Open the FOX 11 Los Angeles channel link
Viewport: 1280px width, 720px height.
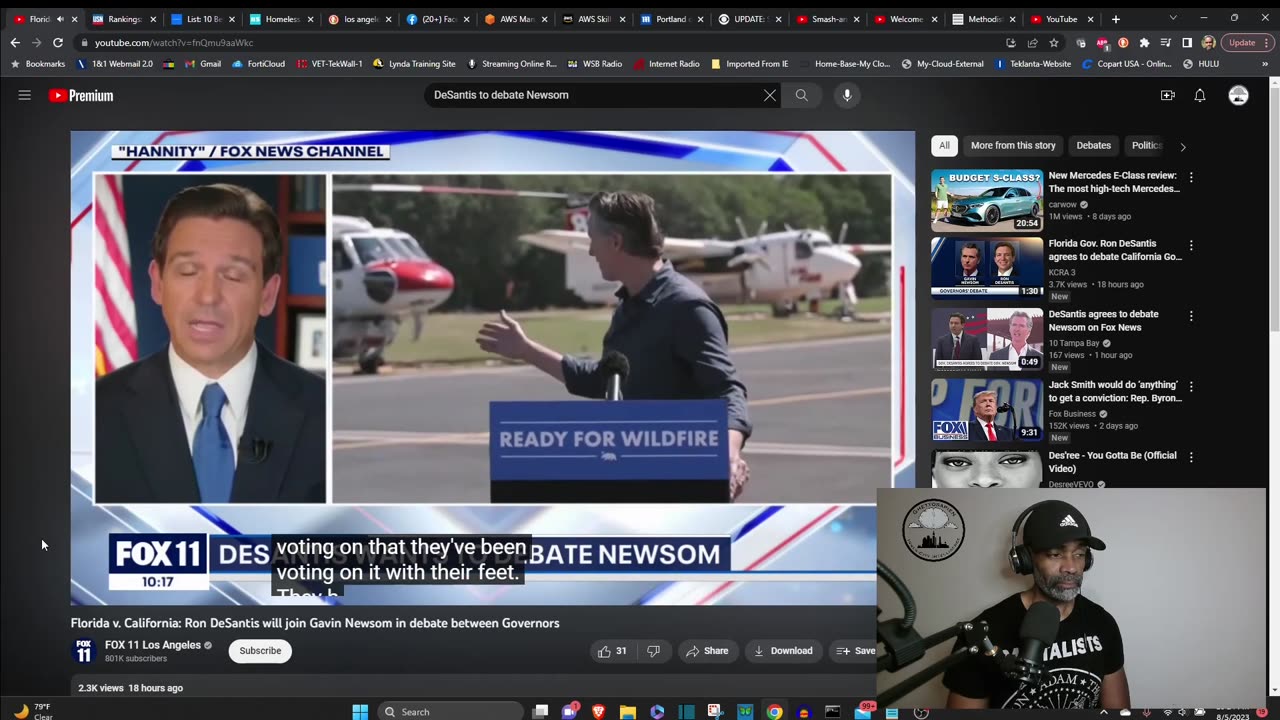click(153, 645)
